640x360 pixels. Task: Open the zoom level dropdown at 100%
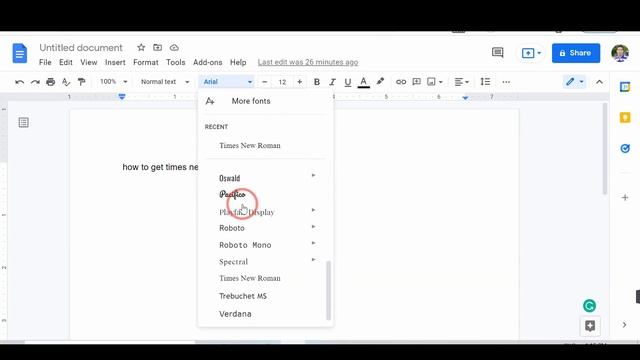(x=113, y=82)
